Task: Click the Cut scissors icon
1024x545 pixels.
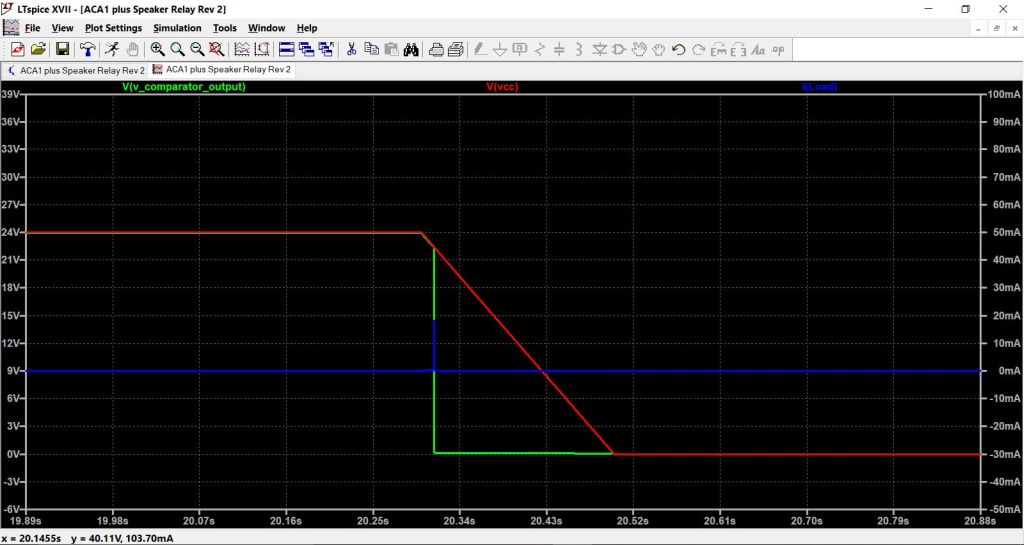Action: 351,50
